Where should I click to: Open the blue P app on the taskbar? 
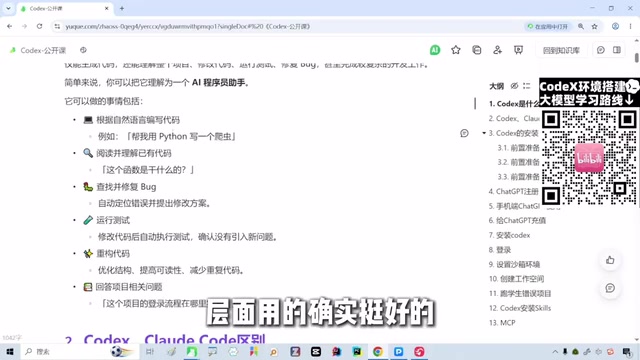[x=398, y=351]
